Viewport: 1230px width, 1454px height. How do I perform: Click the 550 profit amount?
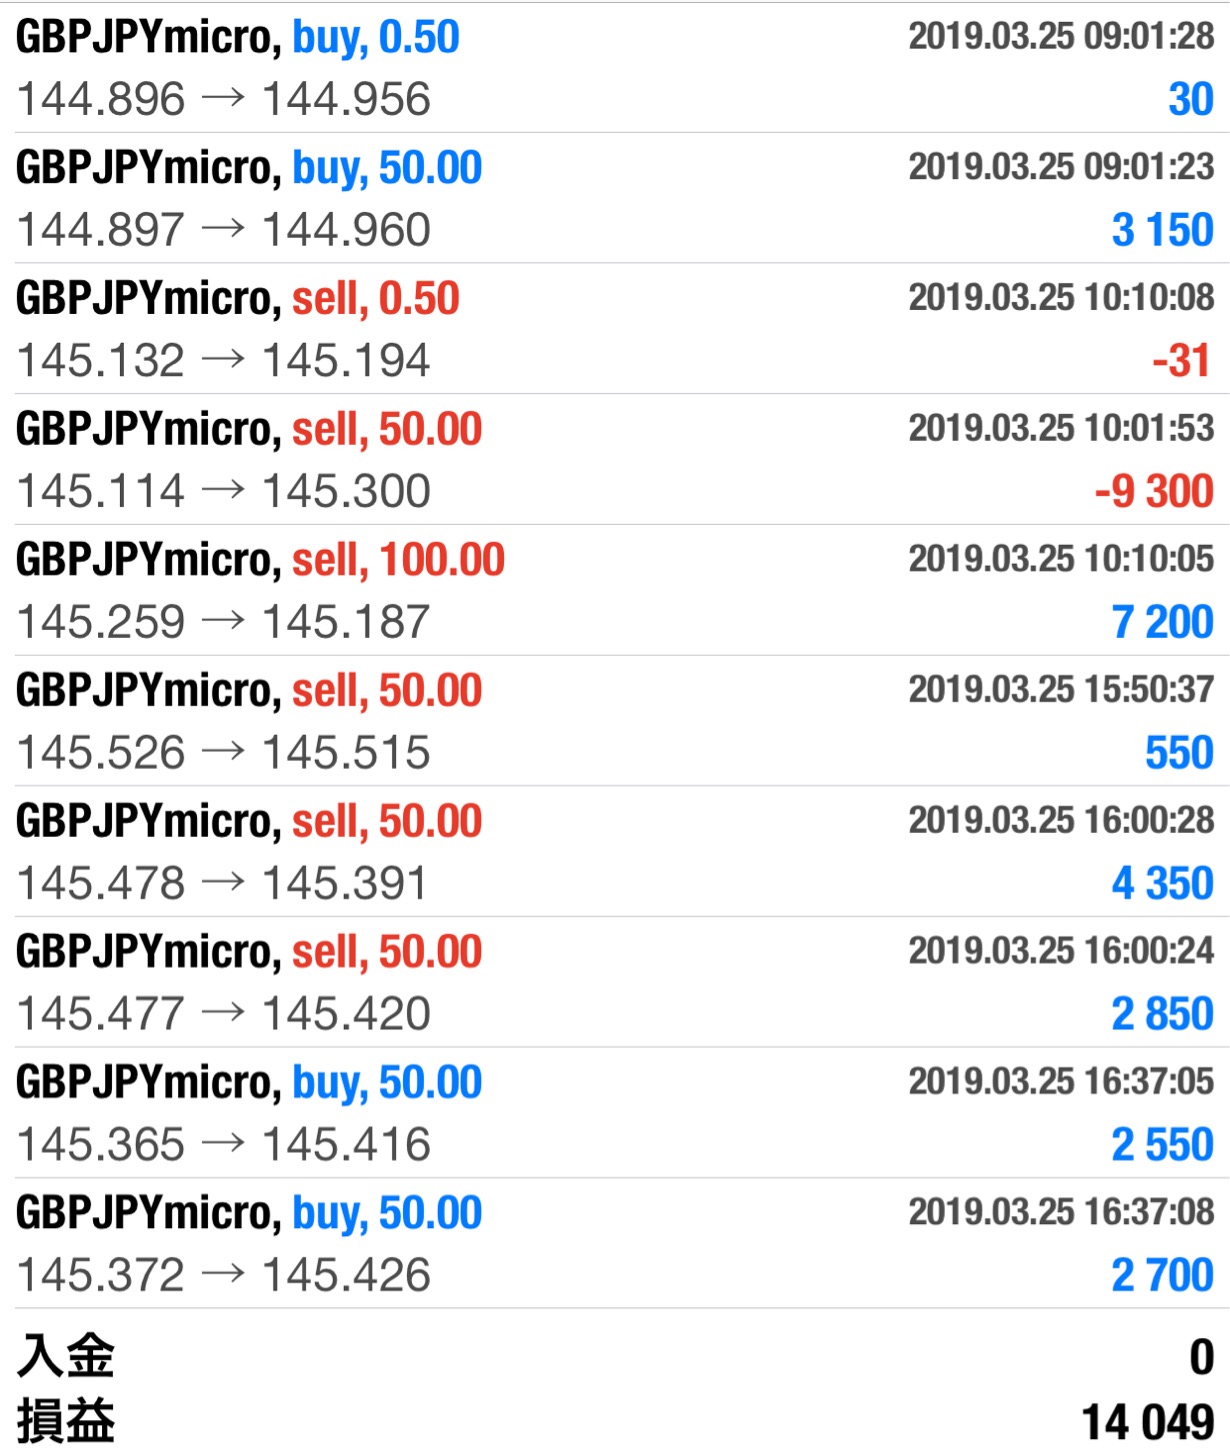(x=1179, y=753)
